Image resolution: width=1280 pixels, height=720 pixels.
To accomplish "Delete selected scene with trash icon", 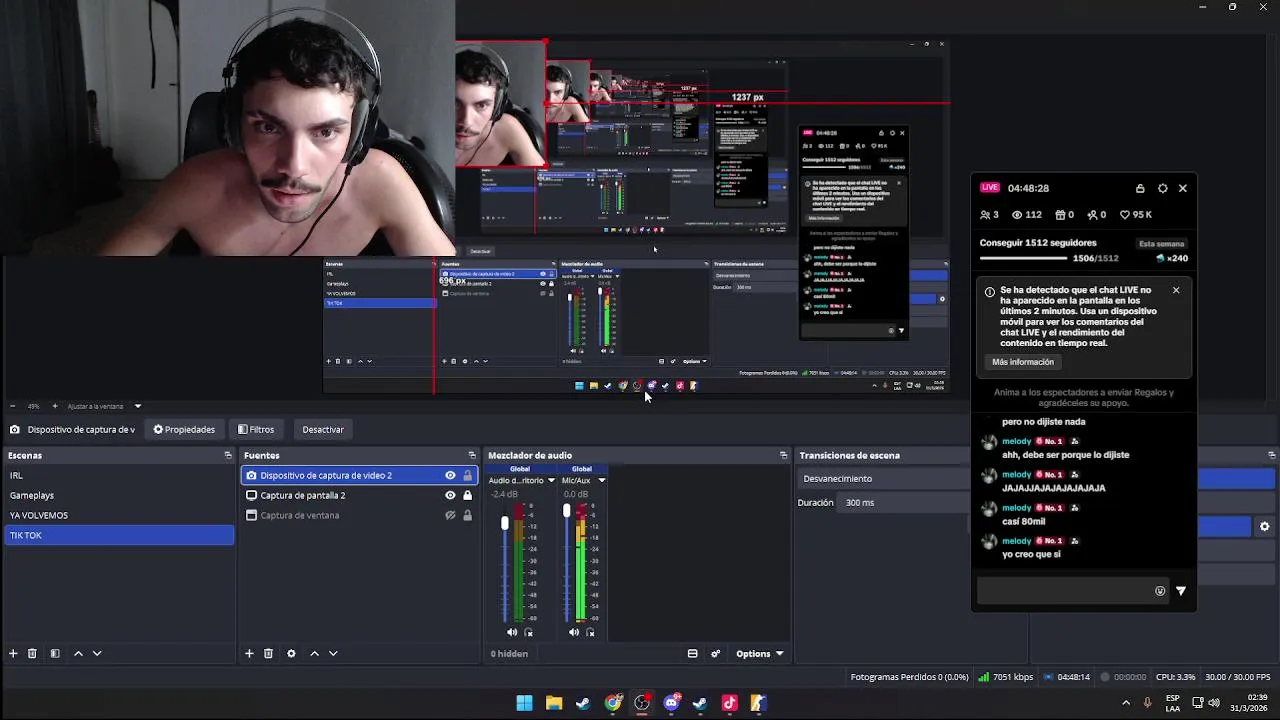I will [32, 653].
